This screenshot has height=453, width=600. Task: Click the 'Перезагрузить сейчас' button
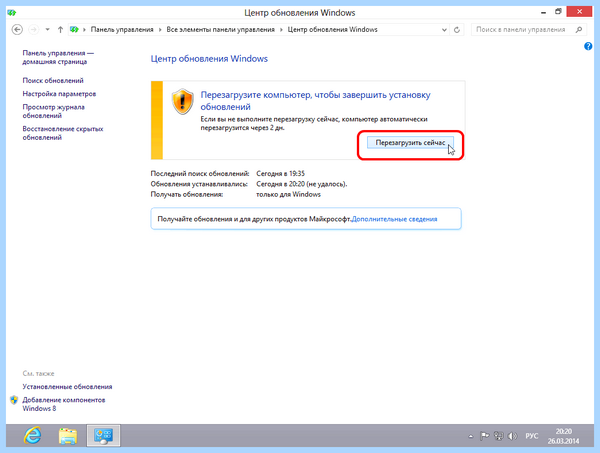(410, 143)
